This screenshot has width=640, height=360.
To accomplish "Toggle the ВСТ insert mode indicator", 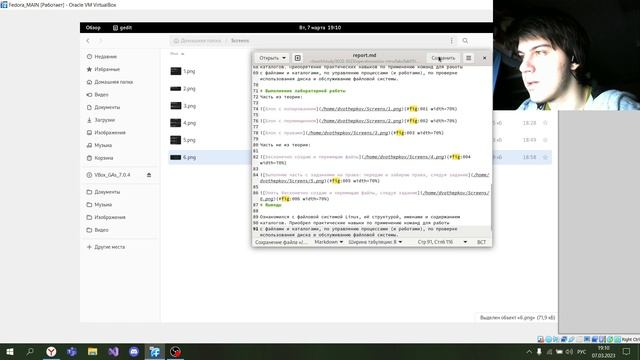I will pyautogui.click(x=482, y=242).
